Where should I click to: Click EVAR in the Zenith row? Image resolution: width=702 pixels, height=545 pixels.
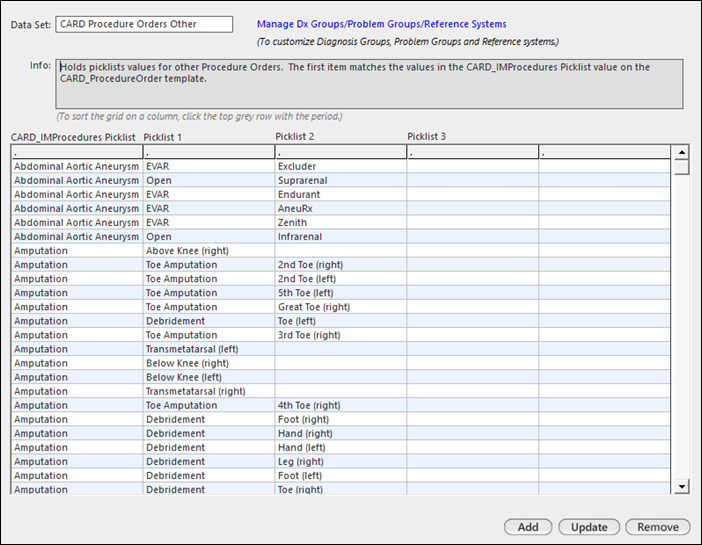209,223
